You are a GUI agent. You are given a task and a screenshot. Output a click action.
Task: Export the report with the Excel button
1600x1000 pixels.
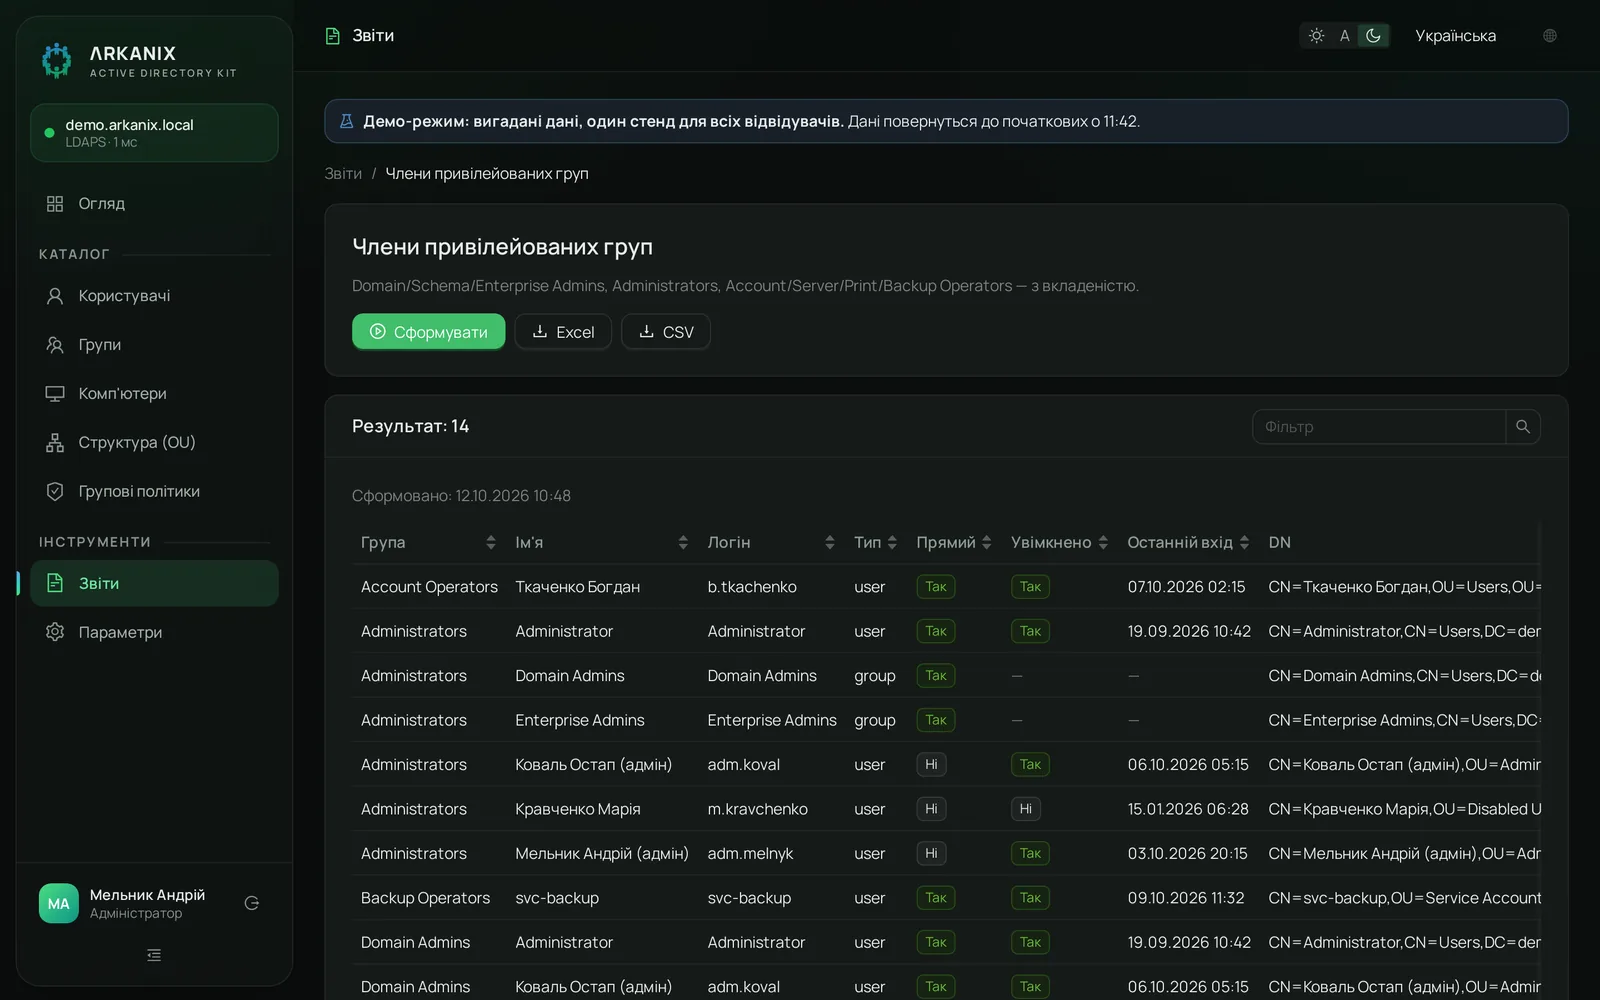tap(563, 332)
